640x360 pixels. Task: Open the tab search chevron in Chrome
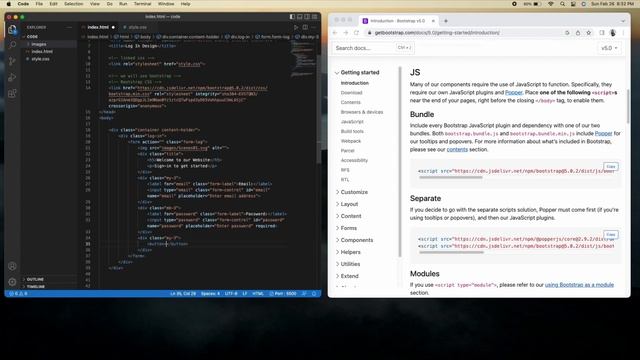click(623, 21)
